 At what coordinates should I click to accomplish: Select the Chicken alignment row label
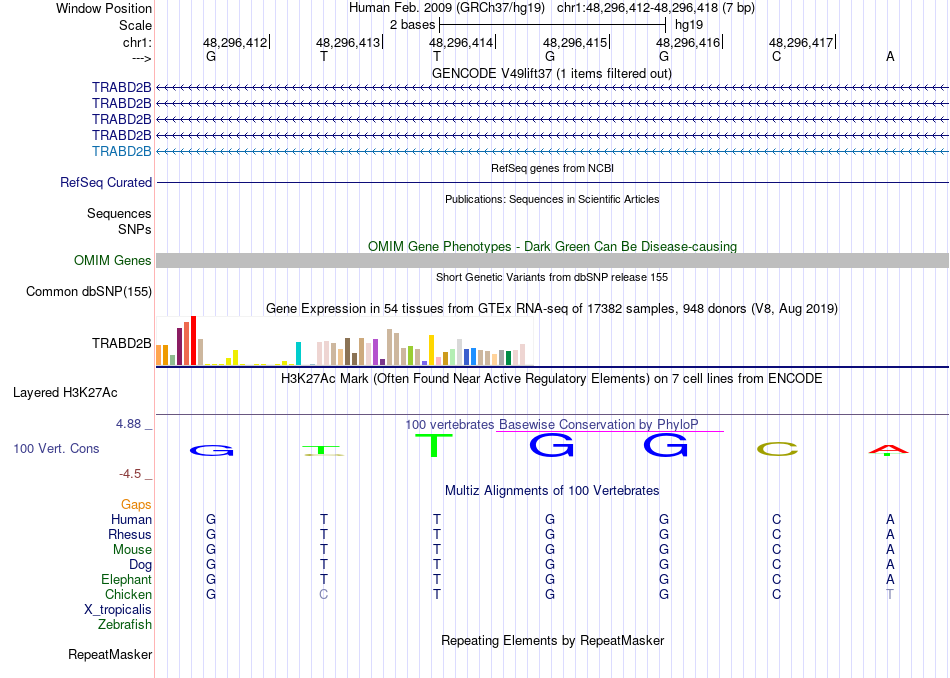click(128, 594)
